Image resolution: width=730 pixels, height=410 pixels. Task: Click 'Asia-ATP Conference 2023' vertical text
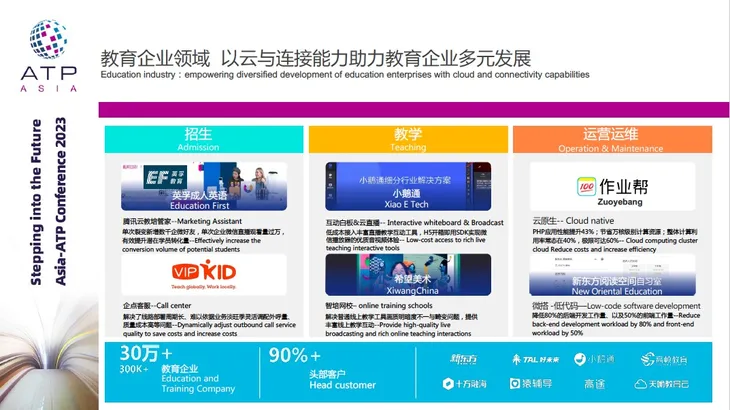pos(61,201)
